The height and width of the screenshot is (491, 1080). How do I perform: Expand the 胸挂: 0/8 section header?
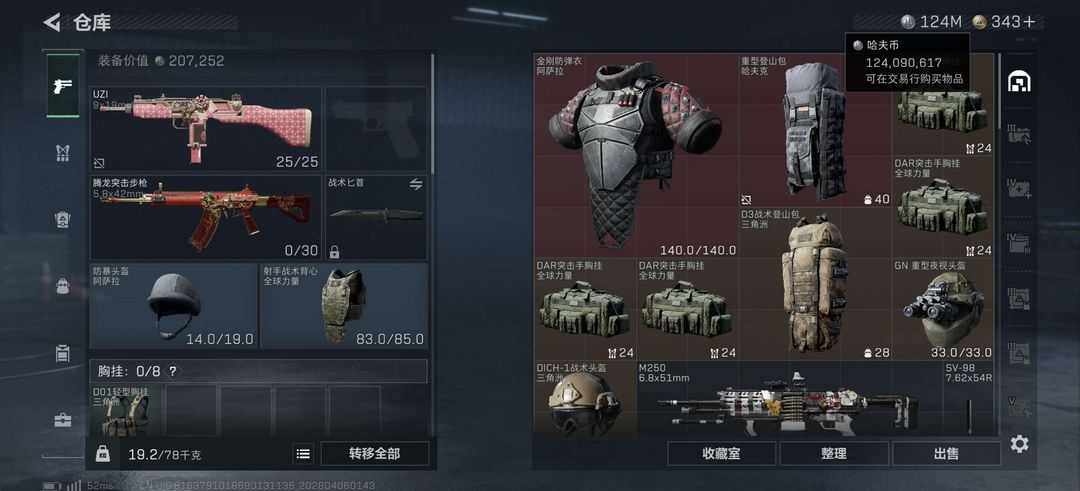(258, 371)
